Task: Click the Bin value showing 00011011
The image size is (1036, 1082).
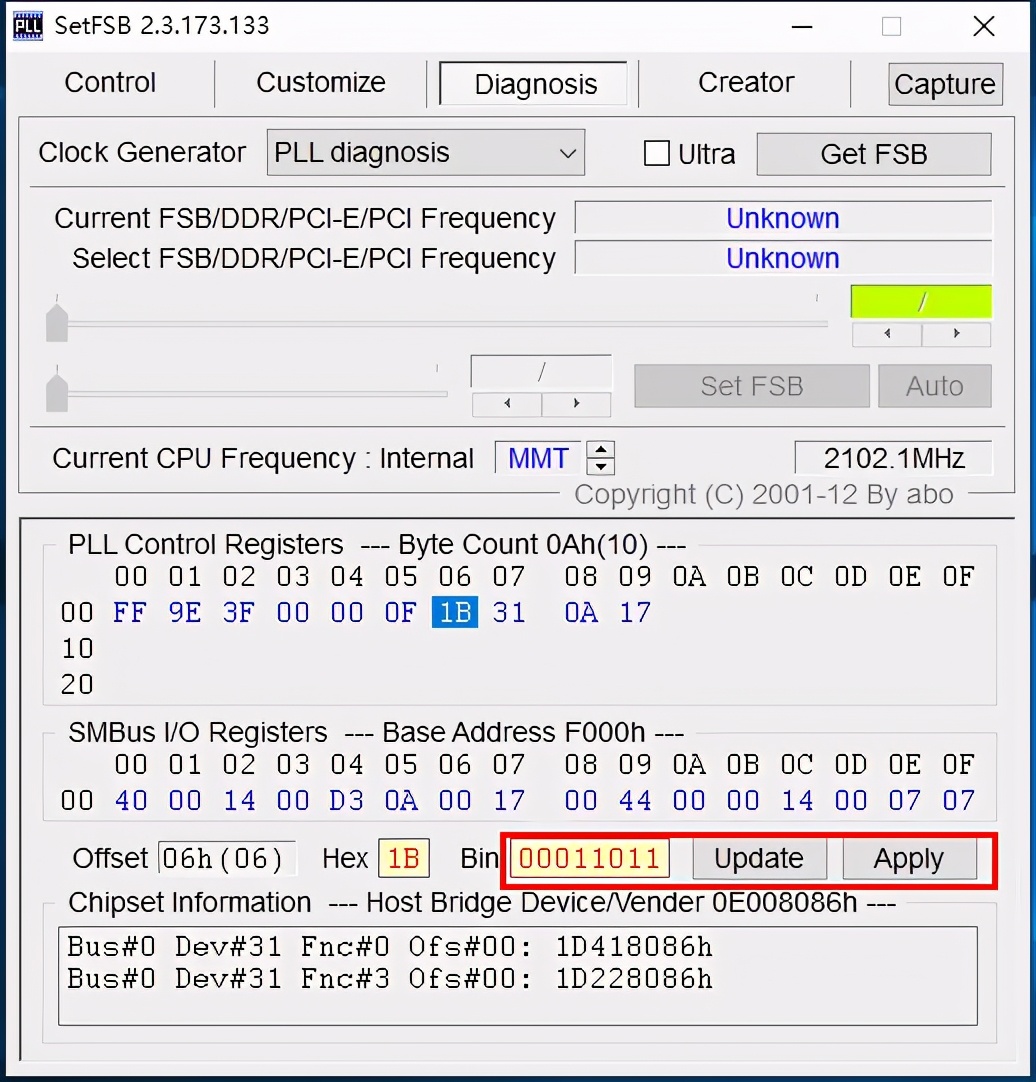Action: pyautogui.click(x=589, y=858)
